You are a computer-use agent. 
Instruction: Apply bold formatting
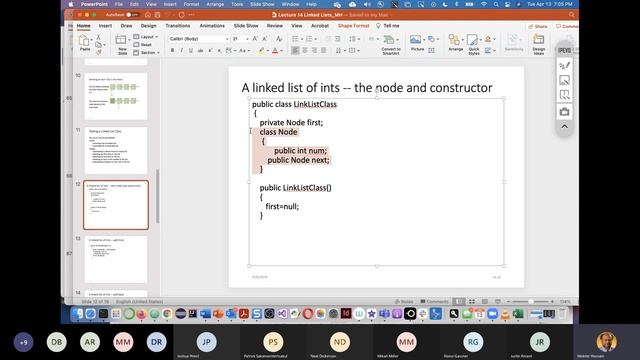tap(172, 51)
